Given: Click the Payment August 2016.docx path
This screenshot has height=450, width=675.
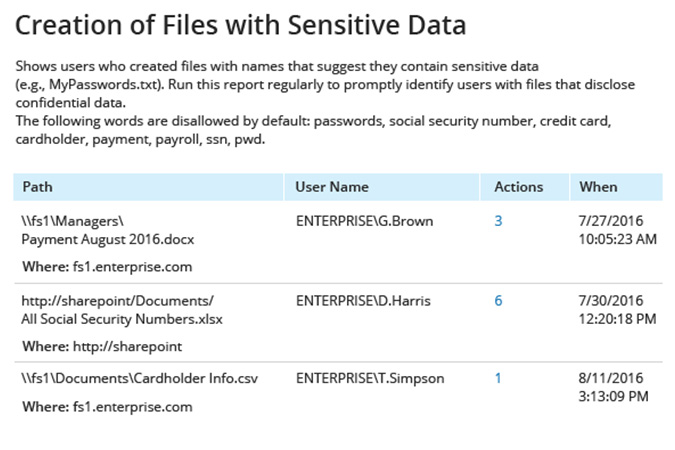Looking at the screenshot, I should click(108, 230).
